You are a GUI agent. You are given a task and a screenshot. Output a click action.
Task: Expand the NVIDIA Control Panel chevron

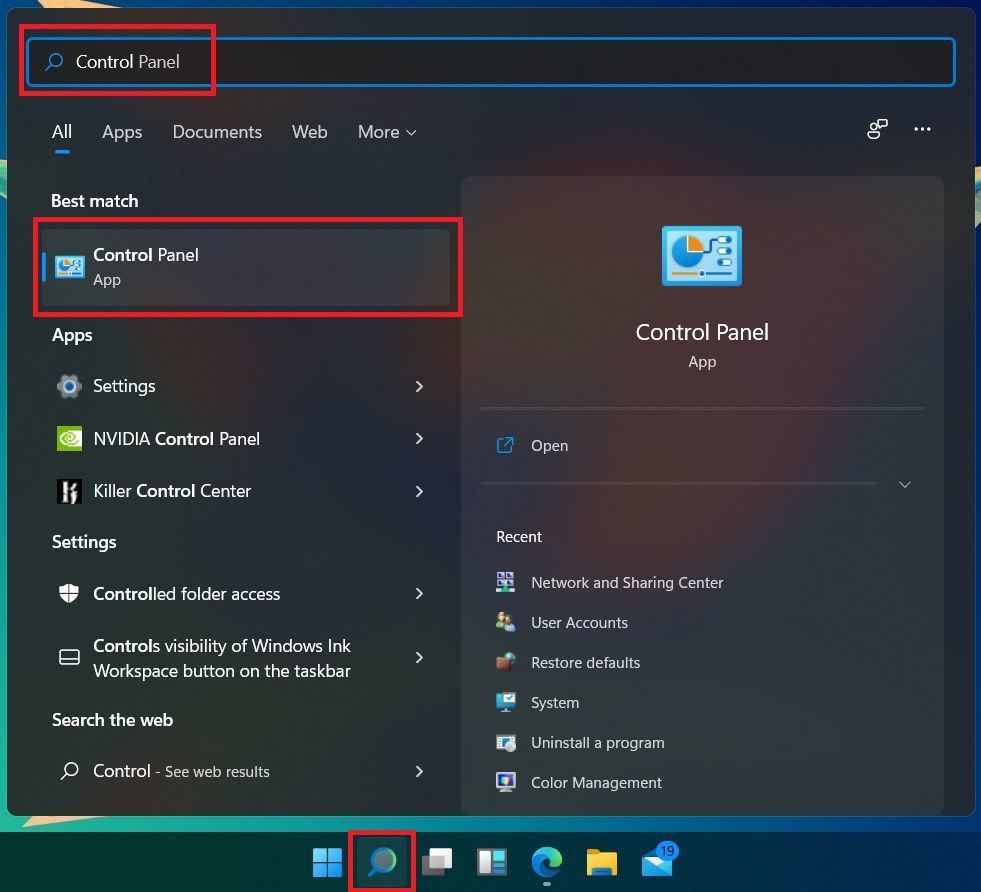pyautogui.click(x=419, y=438)
